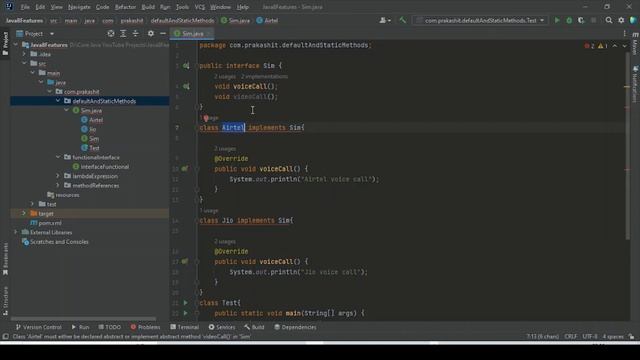Image resolution: width=640 pixels, height=360 pixels.
Task: Expand the lambdaExpression package
Action: point(58,176)
